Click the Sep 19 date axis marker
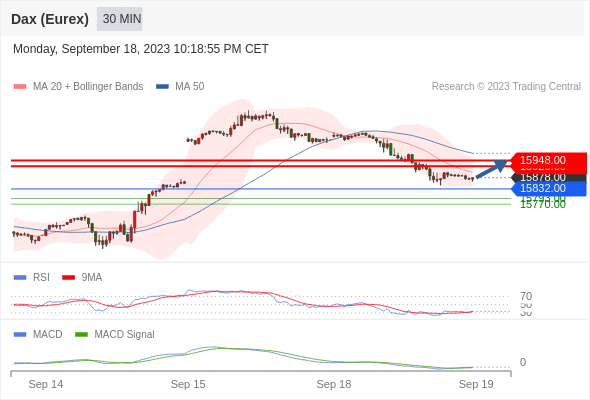This screenshot has width=590, height=400. (476, 384)
